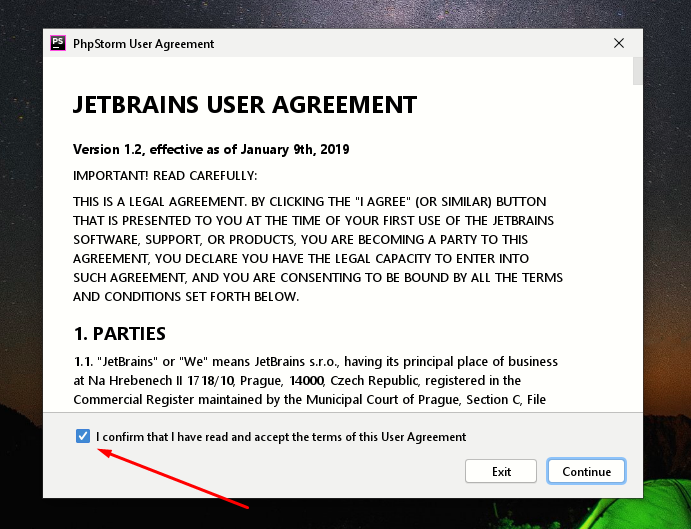Click the line starting '1.1. "JetBrains" or "We"'
691x529 pixels.
click(x=316, y=362)
